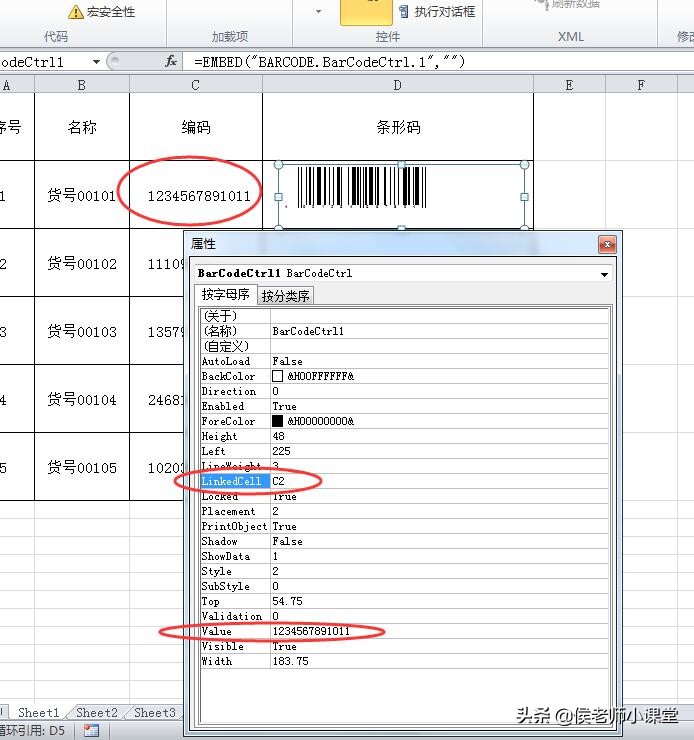Open the Run Dialog (执行对话框) command
Viewport: 694px width, 740px height.
437,11
